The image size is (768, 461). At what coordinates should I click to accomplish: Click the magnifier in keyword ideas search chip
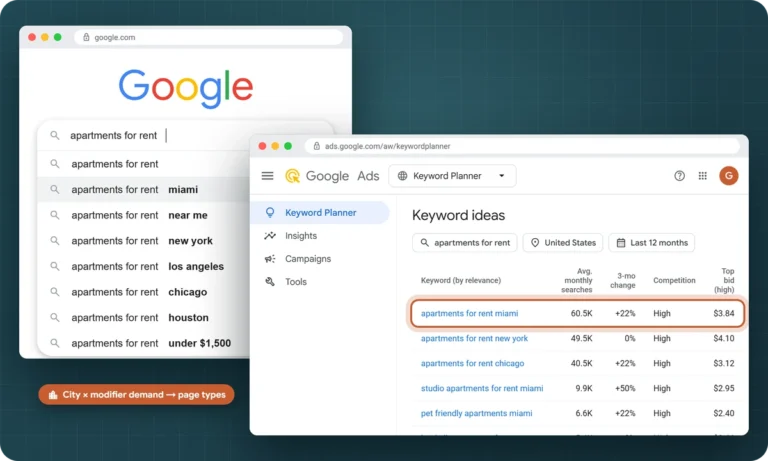point(425,243)
